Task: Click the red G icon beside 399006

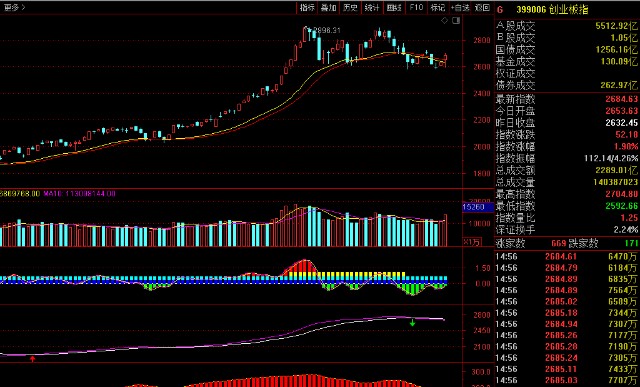Action: coord(500,10)
